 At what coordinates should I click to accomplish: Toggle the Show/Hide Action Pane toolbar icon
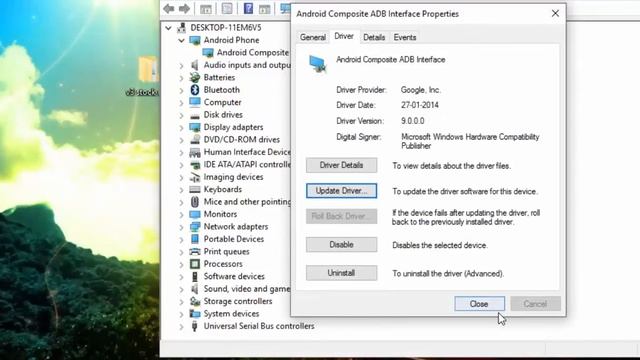coord(264,9)
